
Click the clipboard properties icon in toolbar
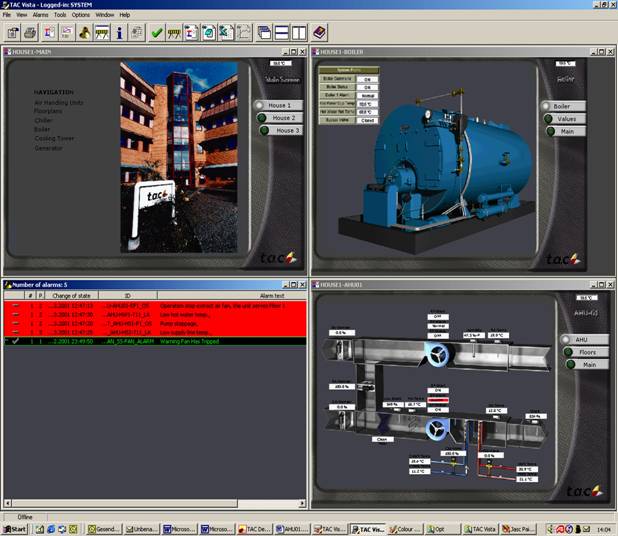coord(13,33)
